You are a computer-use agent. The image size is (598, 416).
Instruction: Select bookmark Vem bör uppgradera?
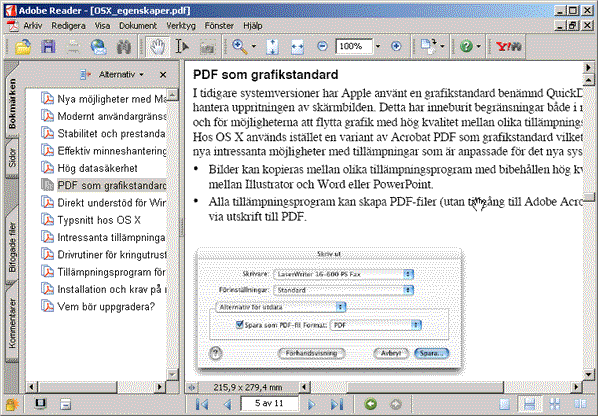click(98, 306)
